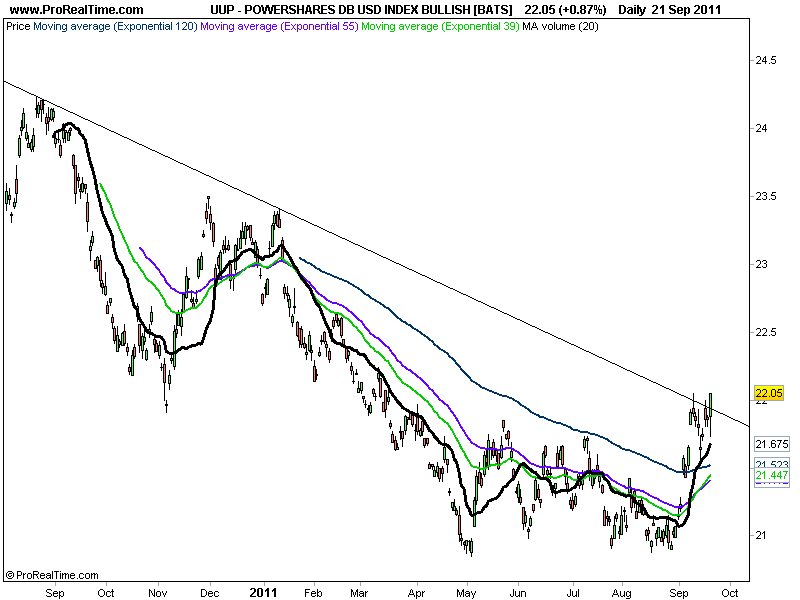Click the 'Jun' label on time axis

[518, 593]
